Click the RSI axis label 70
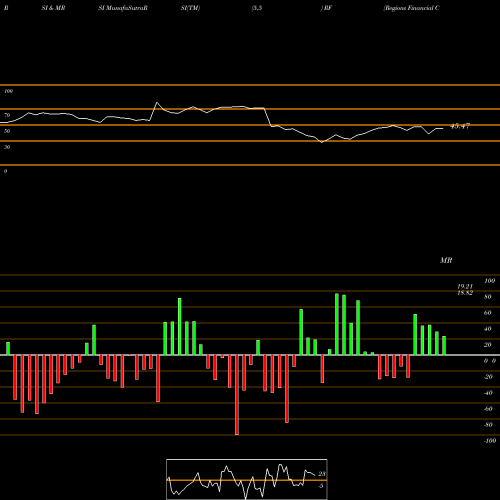Image resolution: width=500 pixels, height=500 pixels. 7,115
